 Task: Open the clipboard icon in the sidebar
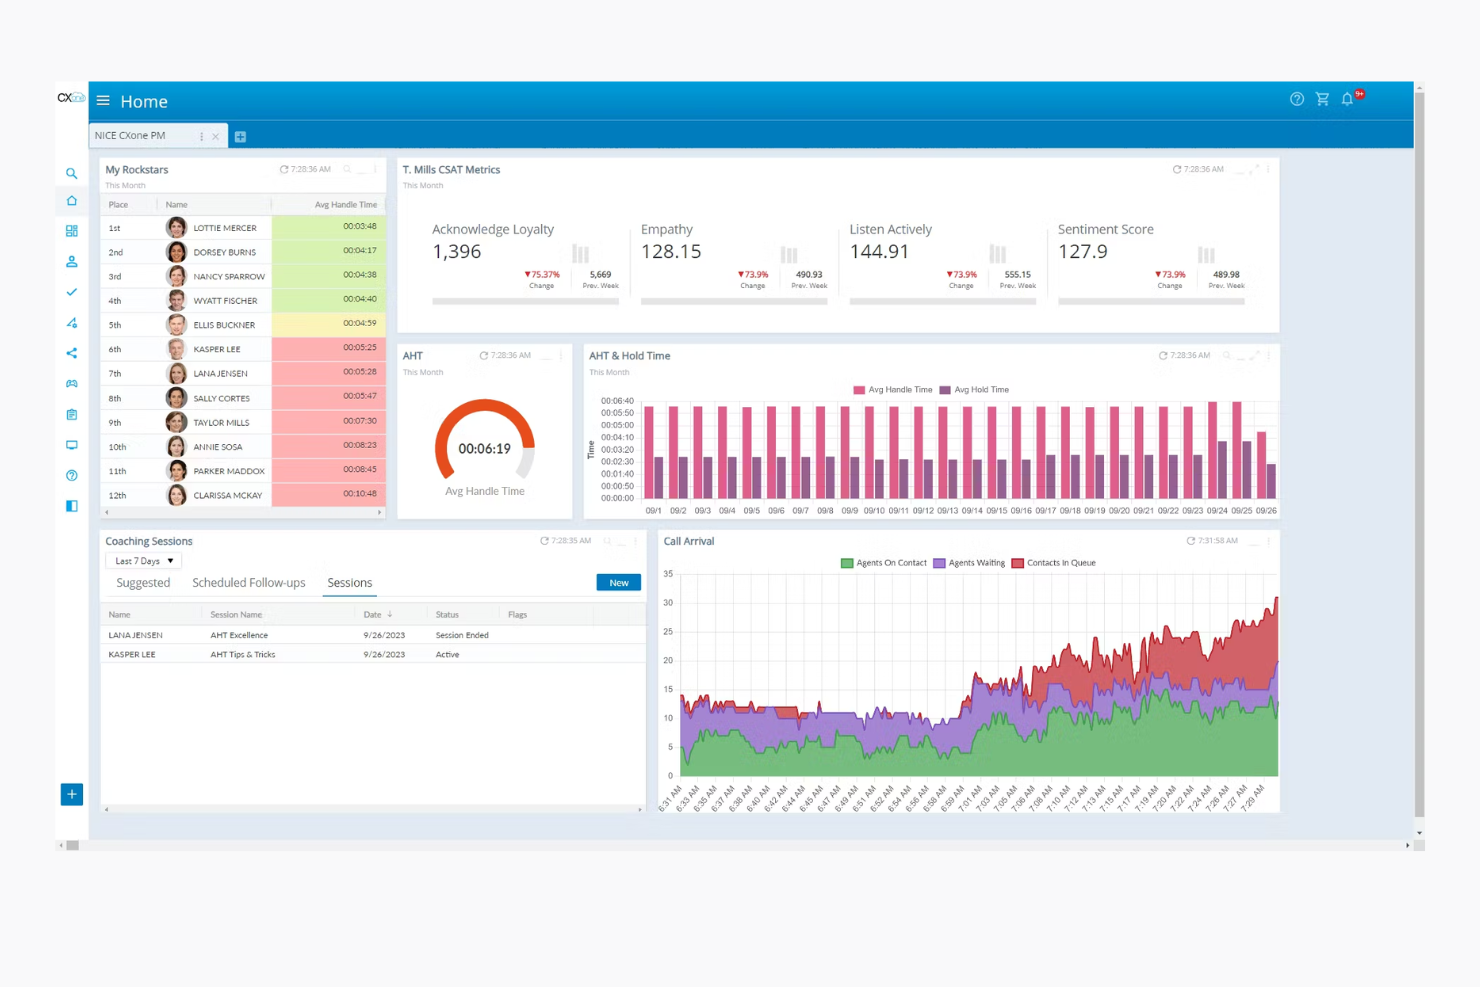pos(72,414)
